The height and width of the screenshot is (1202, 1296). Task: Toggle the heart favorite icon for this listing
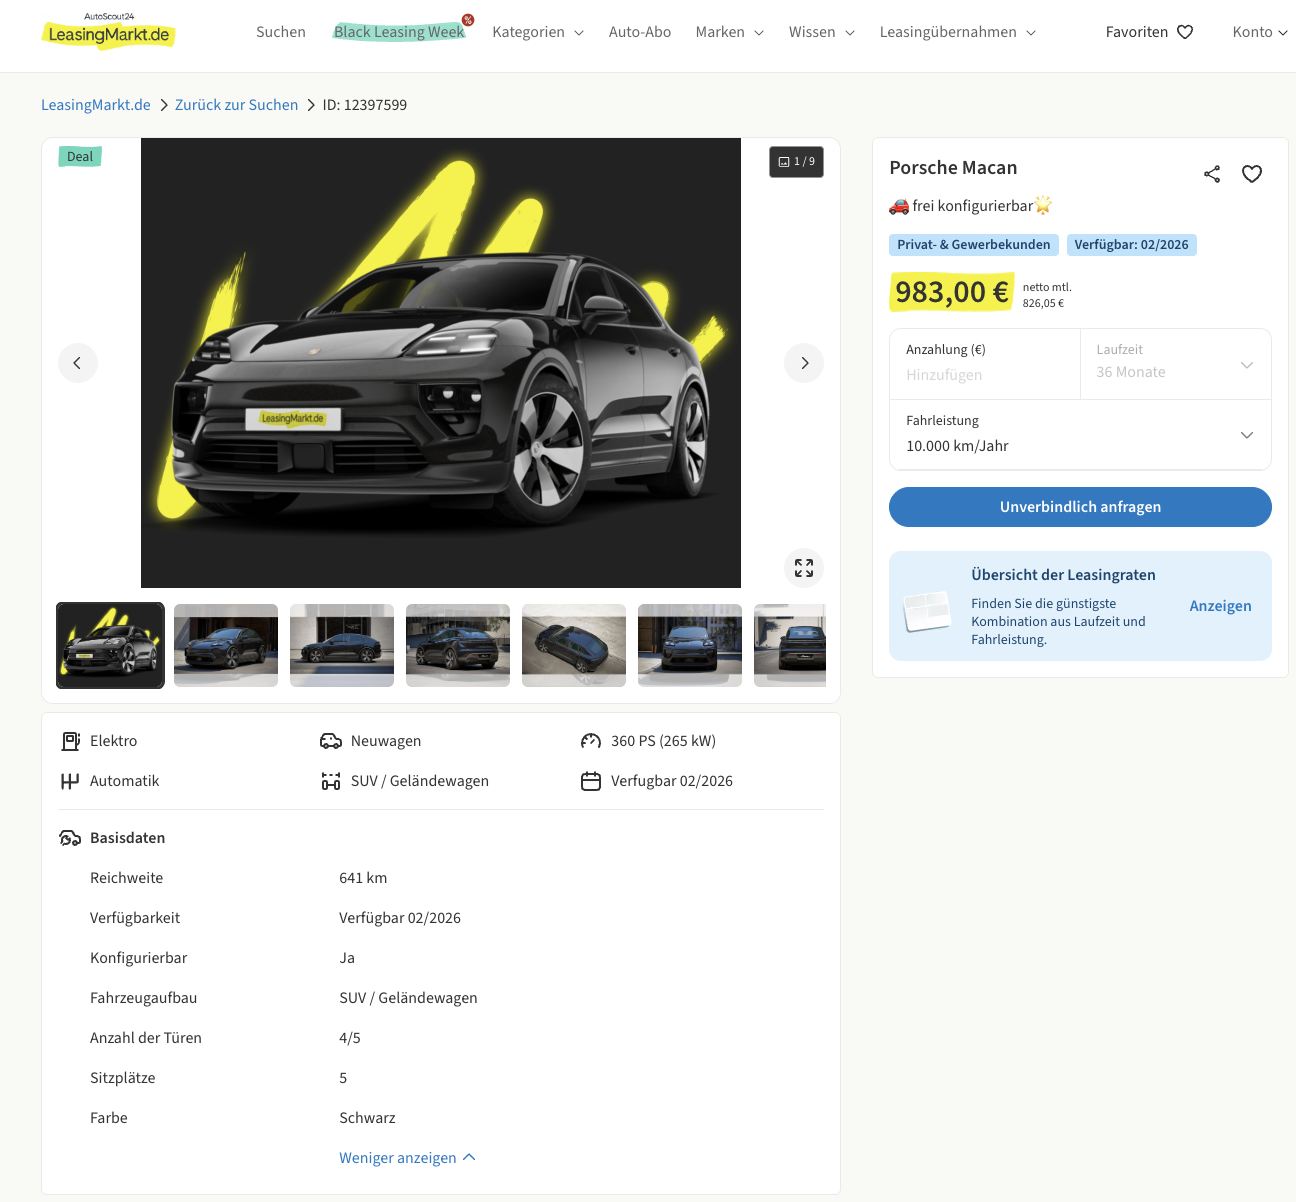1251,174
